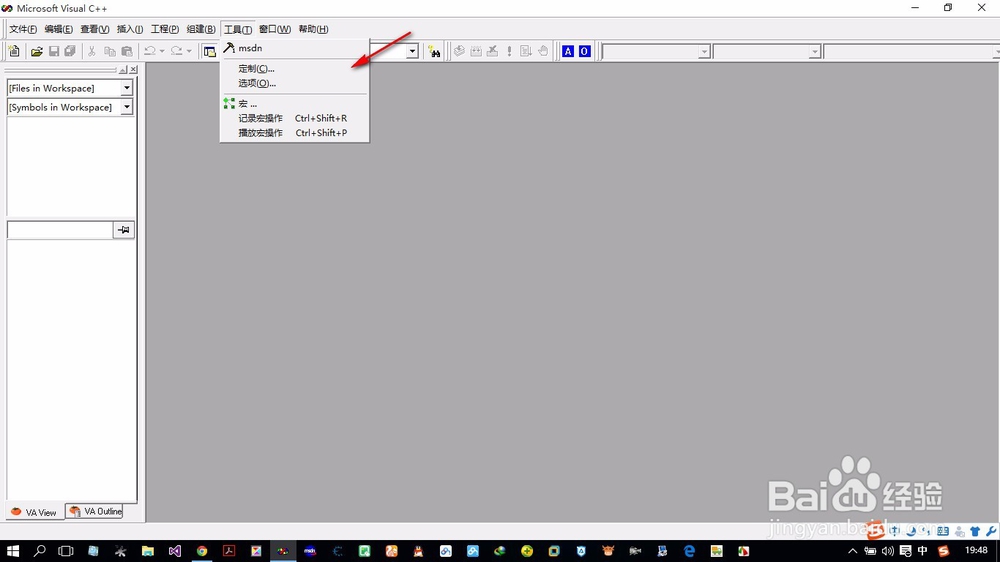1000x562 pixels.
Task: Choose 定制(C)... menu entry
Action: (x=295, y=68)
